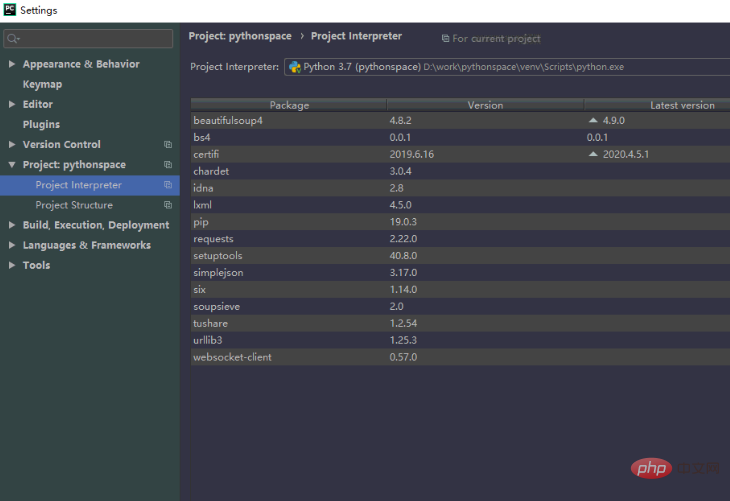Click the project-level icon beside Project Structure
The height and width of the screenshot is (501, 730).
(168, 205)
